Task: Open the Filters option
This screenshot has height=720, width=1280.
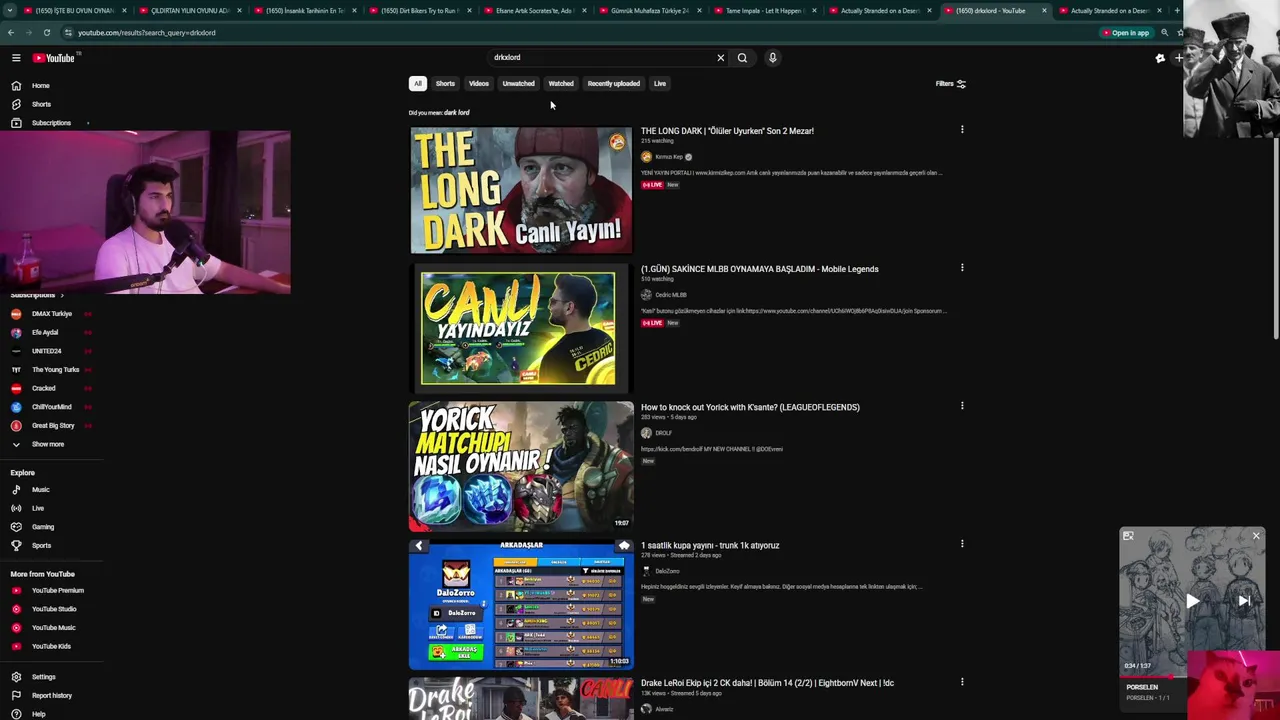Action: click(950, 84)
